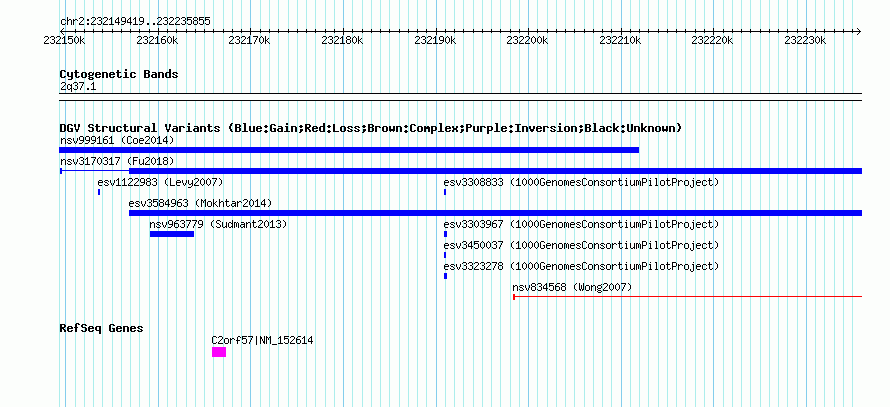The width and height of the screenshot is (890, 407).
Task: Open the nsv834568 (Wong2007) label
Action: coord(572,287)
